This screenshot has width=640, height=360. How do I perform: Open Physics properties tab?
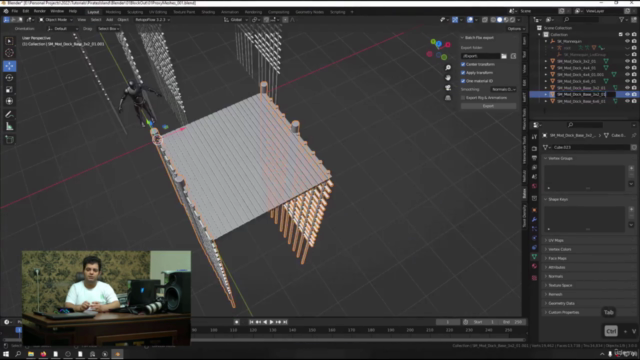tap(534, 238)
